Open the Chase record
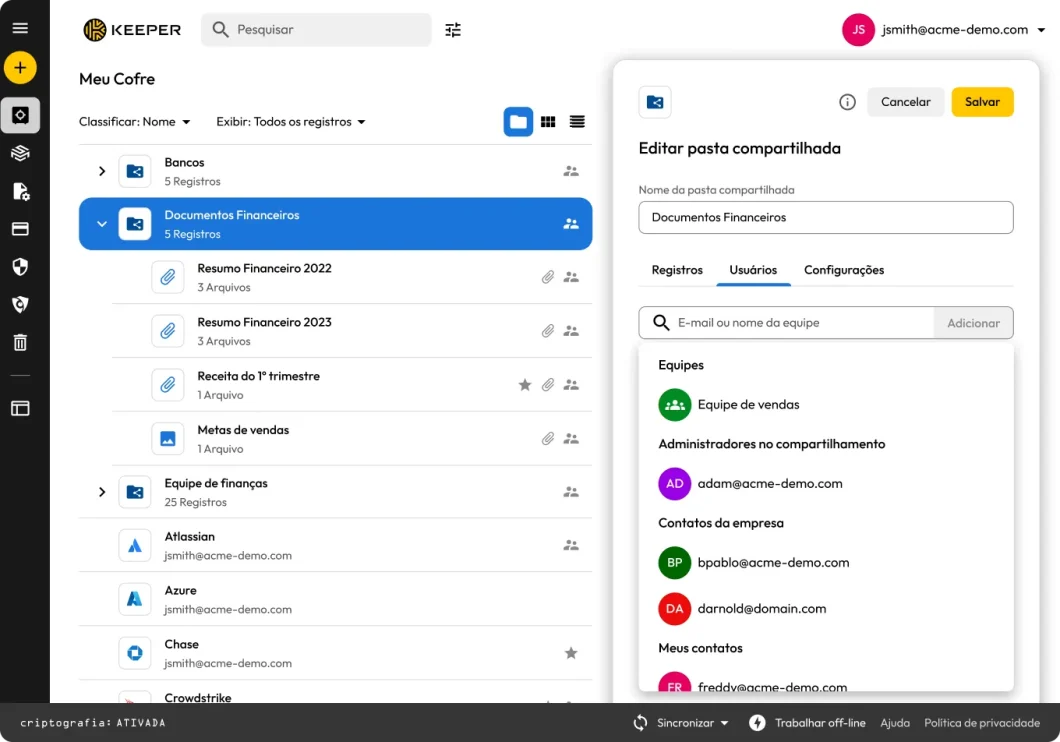The image size is (1060, 742). click(335, 653)
